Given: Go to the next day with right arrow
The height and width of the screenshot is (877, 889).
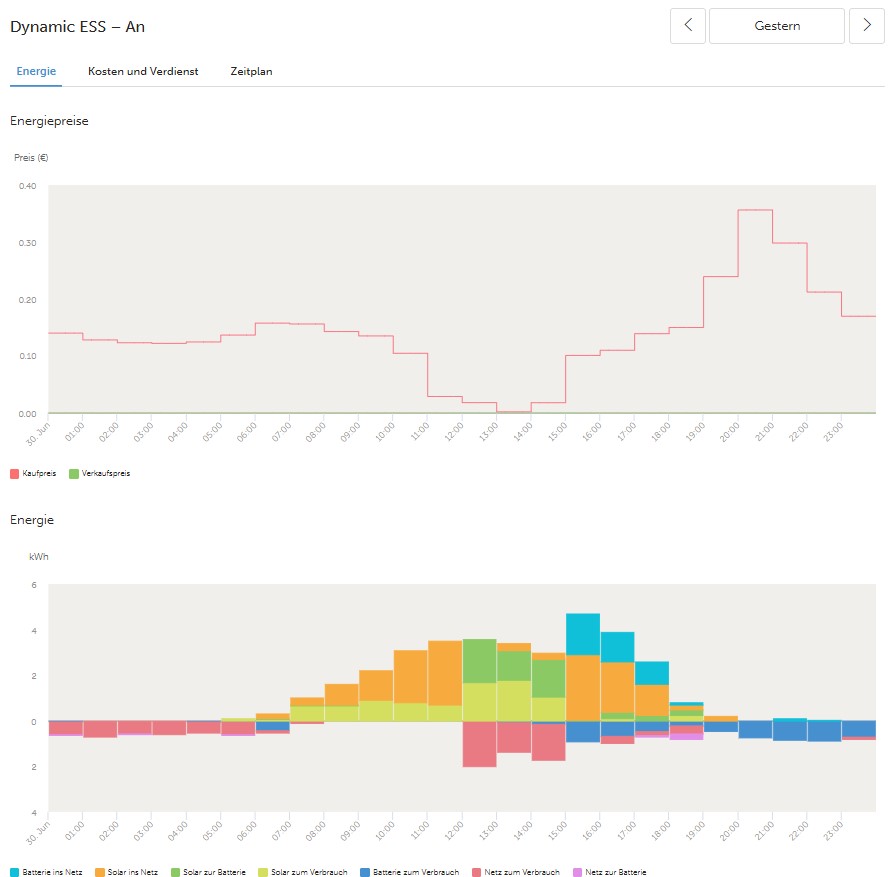Looking at the screenshot, I should pos(866,26).
